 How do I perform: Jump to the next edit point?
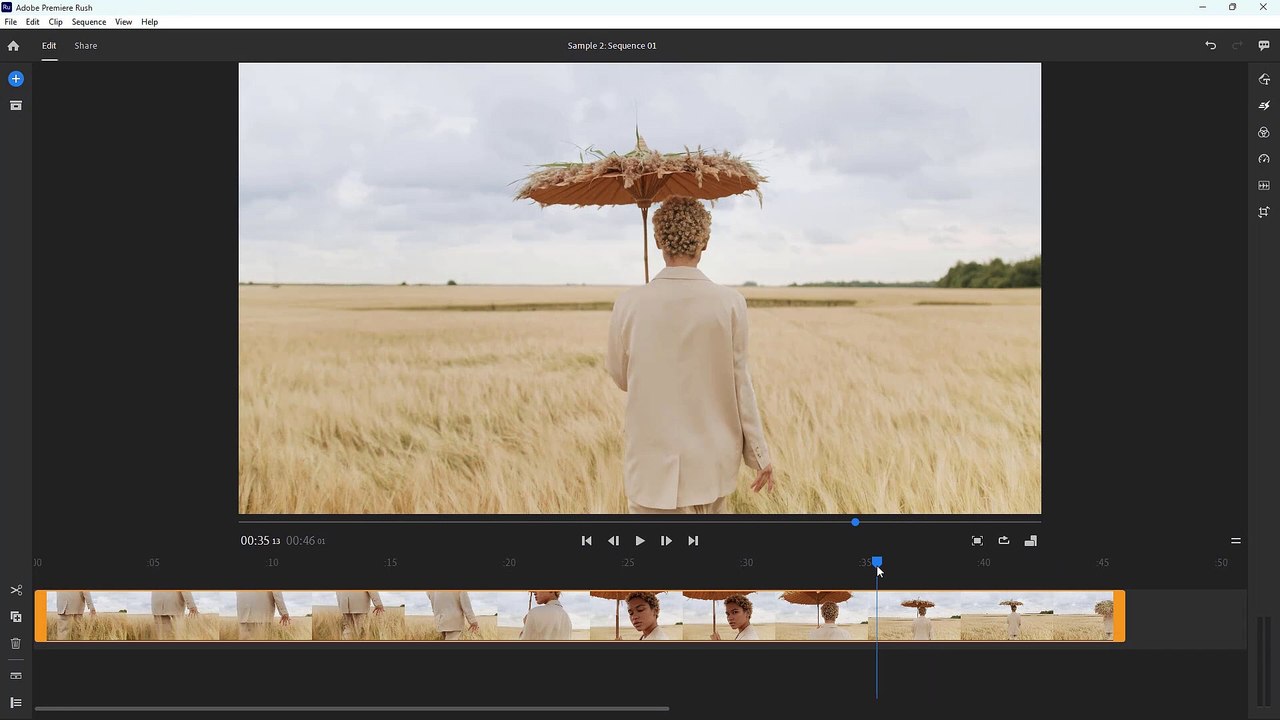tap(693, 541)
